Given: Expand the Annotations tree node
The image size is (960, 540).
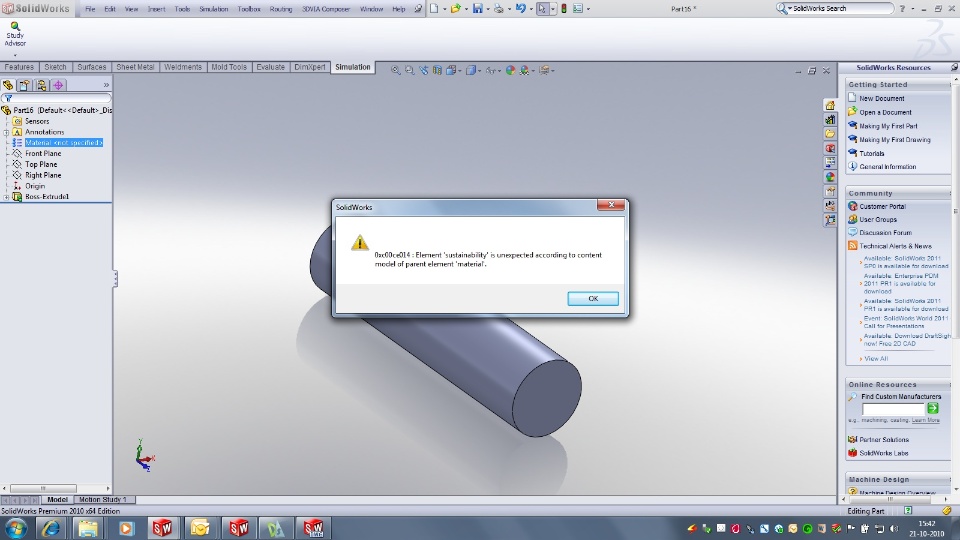Looking at the screenshot, I should point(6,132).
